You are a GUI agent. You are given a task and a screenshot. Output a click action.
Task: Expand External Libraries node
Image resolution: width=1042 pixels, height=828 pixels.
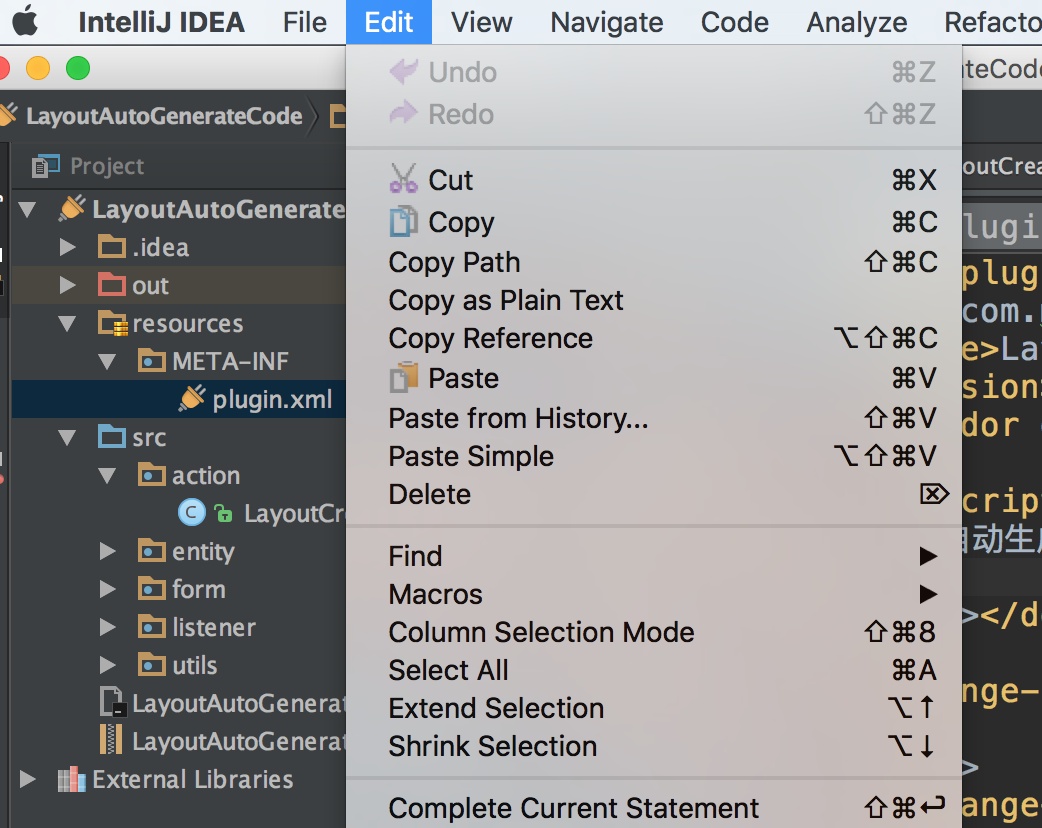pos(27,780)
